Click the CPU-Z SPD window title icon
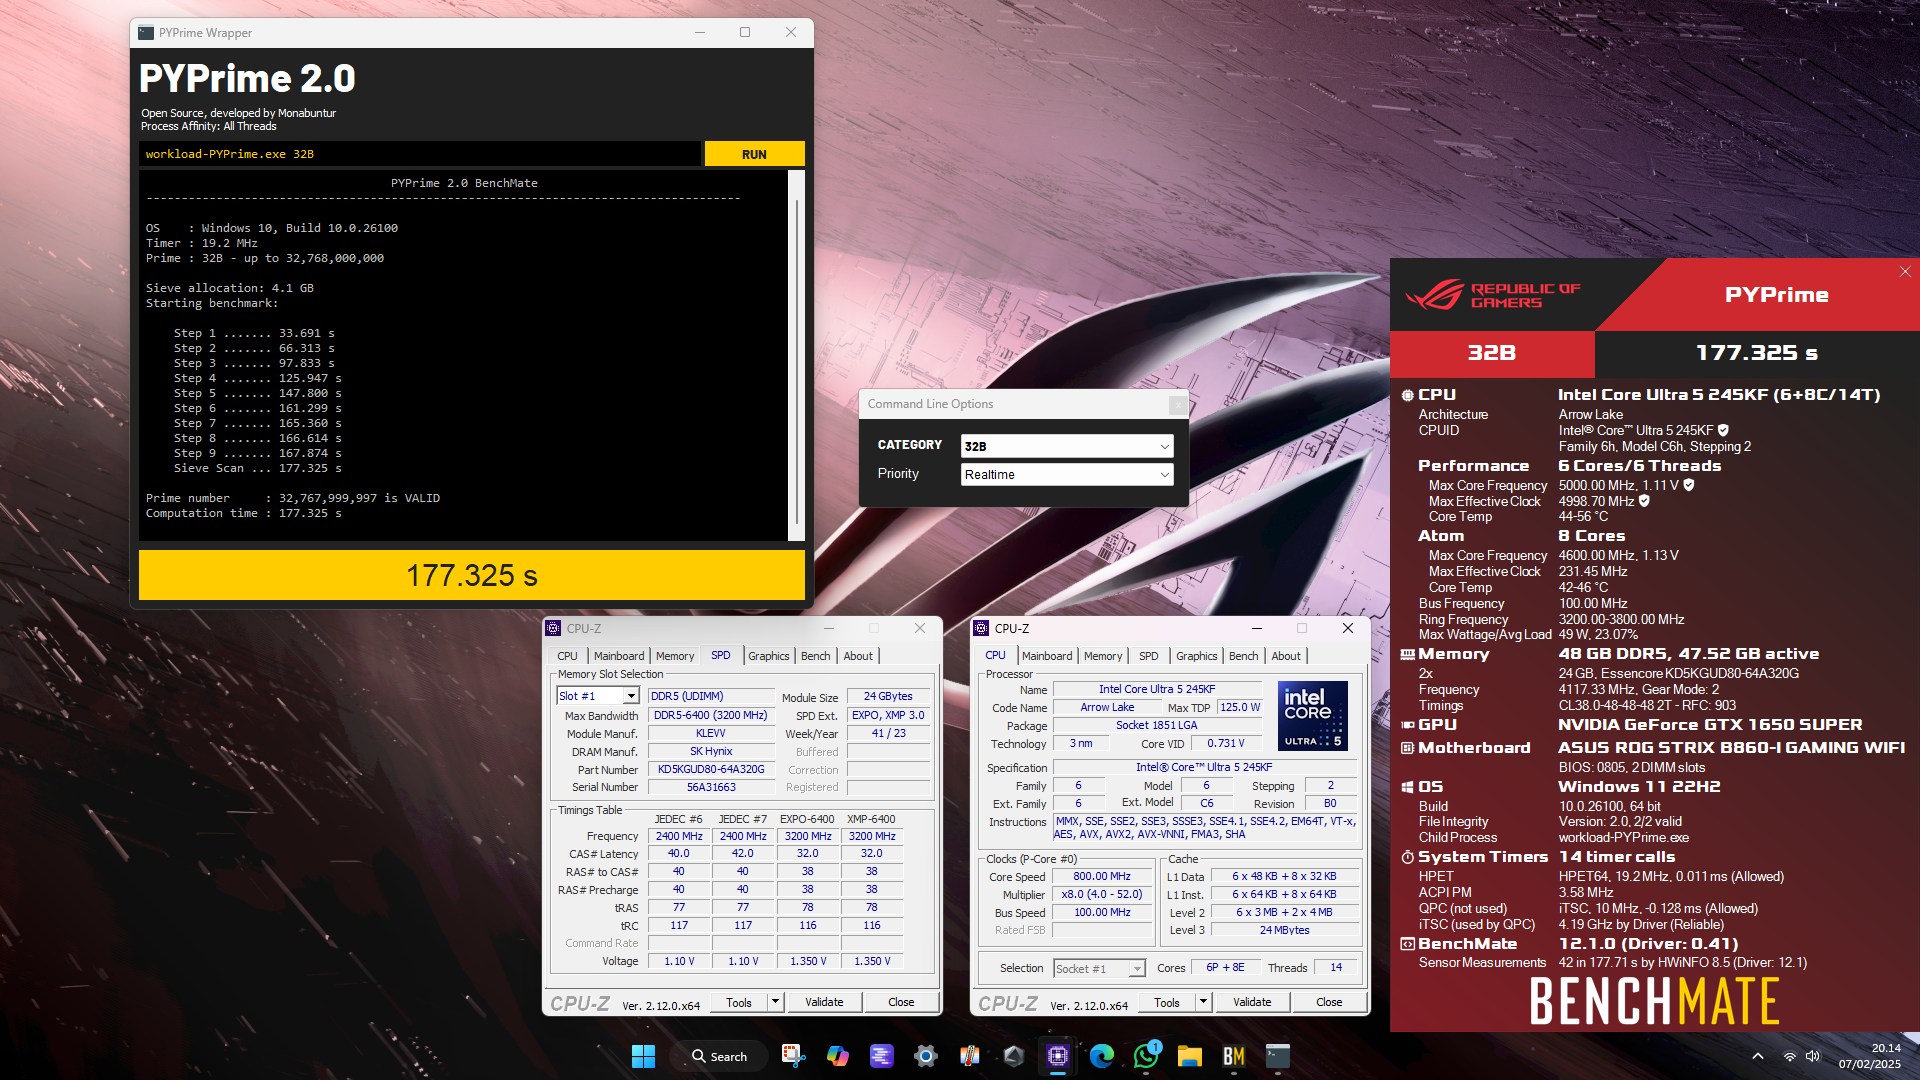 coord(553,628)
